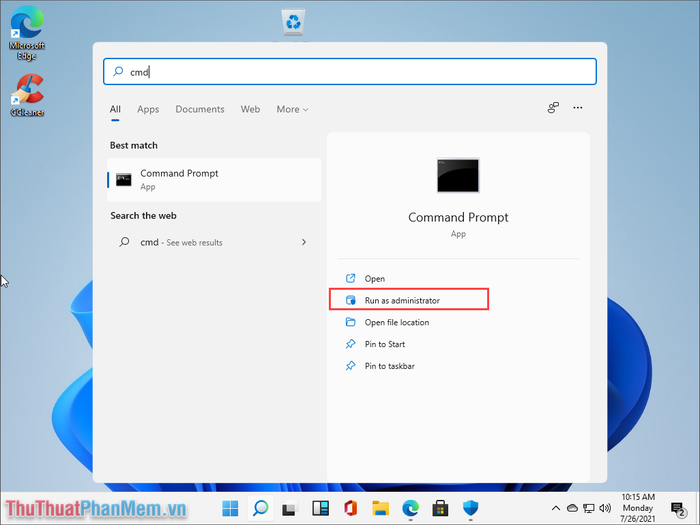Screen dimensions: 700x525
Task: Open the three-dot search options menu
Action: click(x=578, y=108)
